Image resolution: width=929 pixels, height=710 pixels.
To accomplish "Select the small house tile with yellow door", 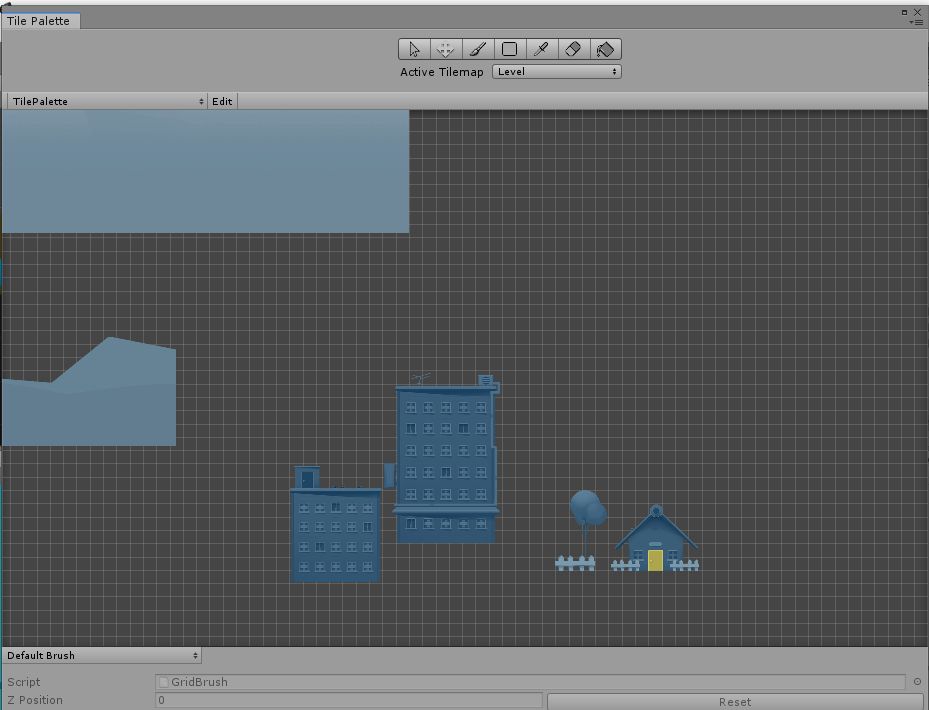I will pyautogui.click(x=655, y=542).
